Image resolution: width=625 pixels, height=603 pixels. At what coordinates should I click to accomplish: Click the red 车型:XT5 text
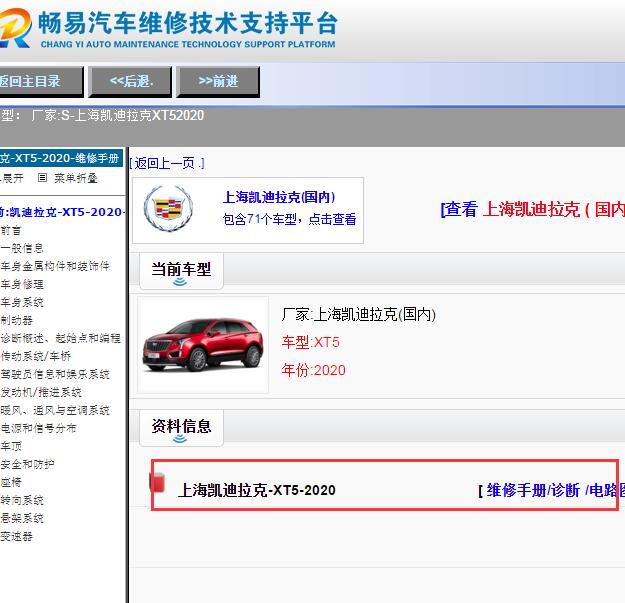pyautogui.click(x=311, y=342)
